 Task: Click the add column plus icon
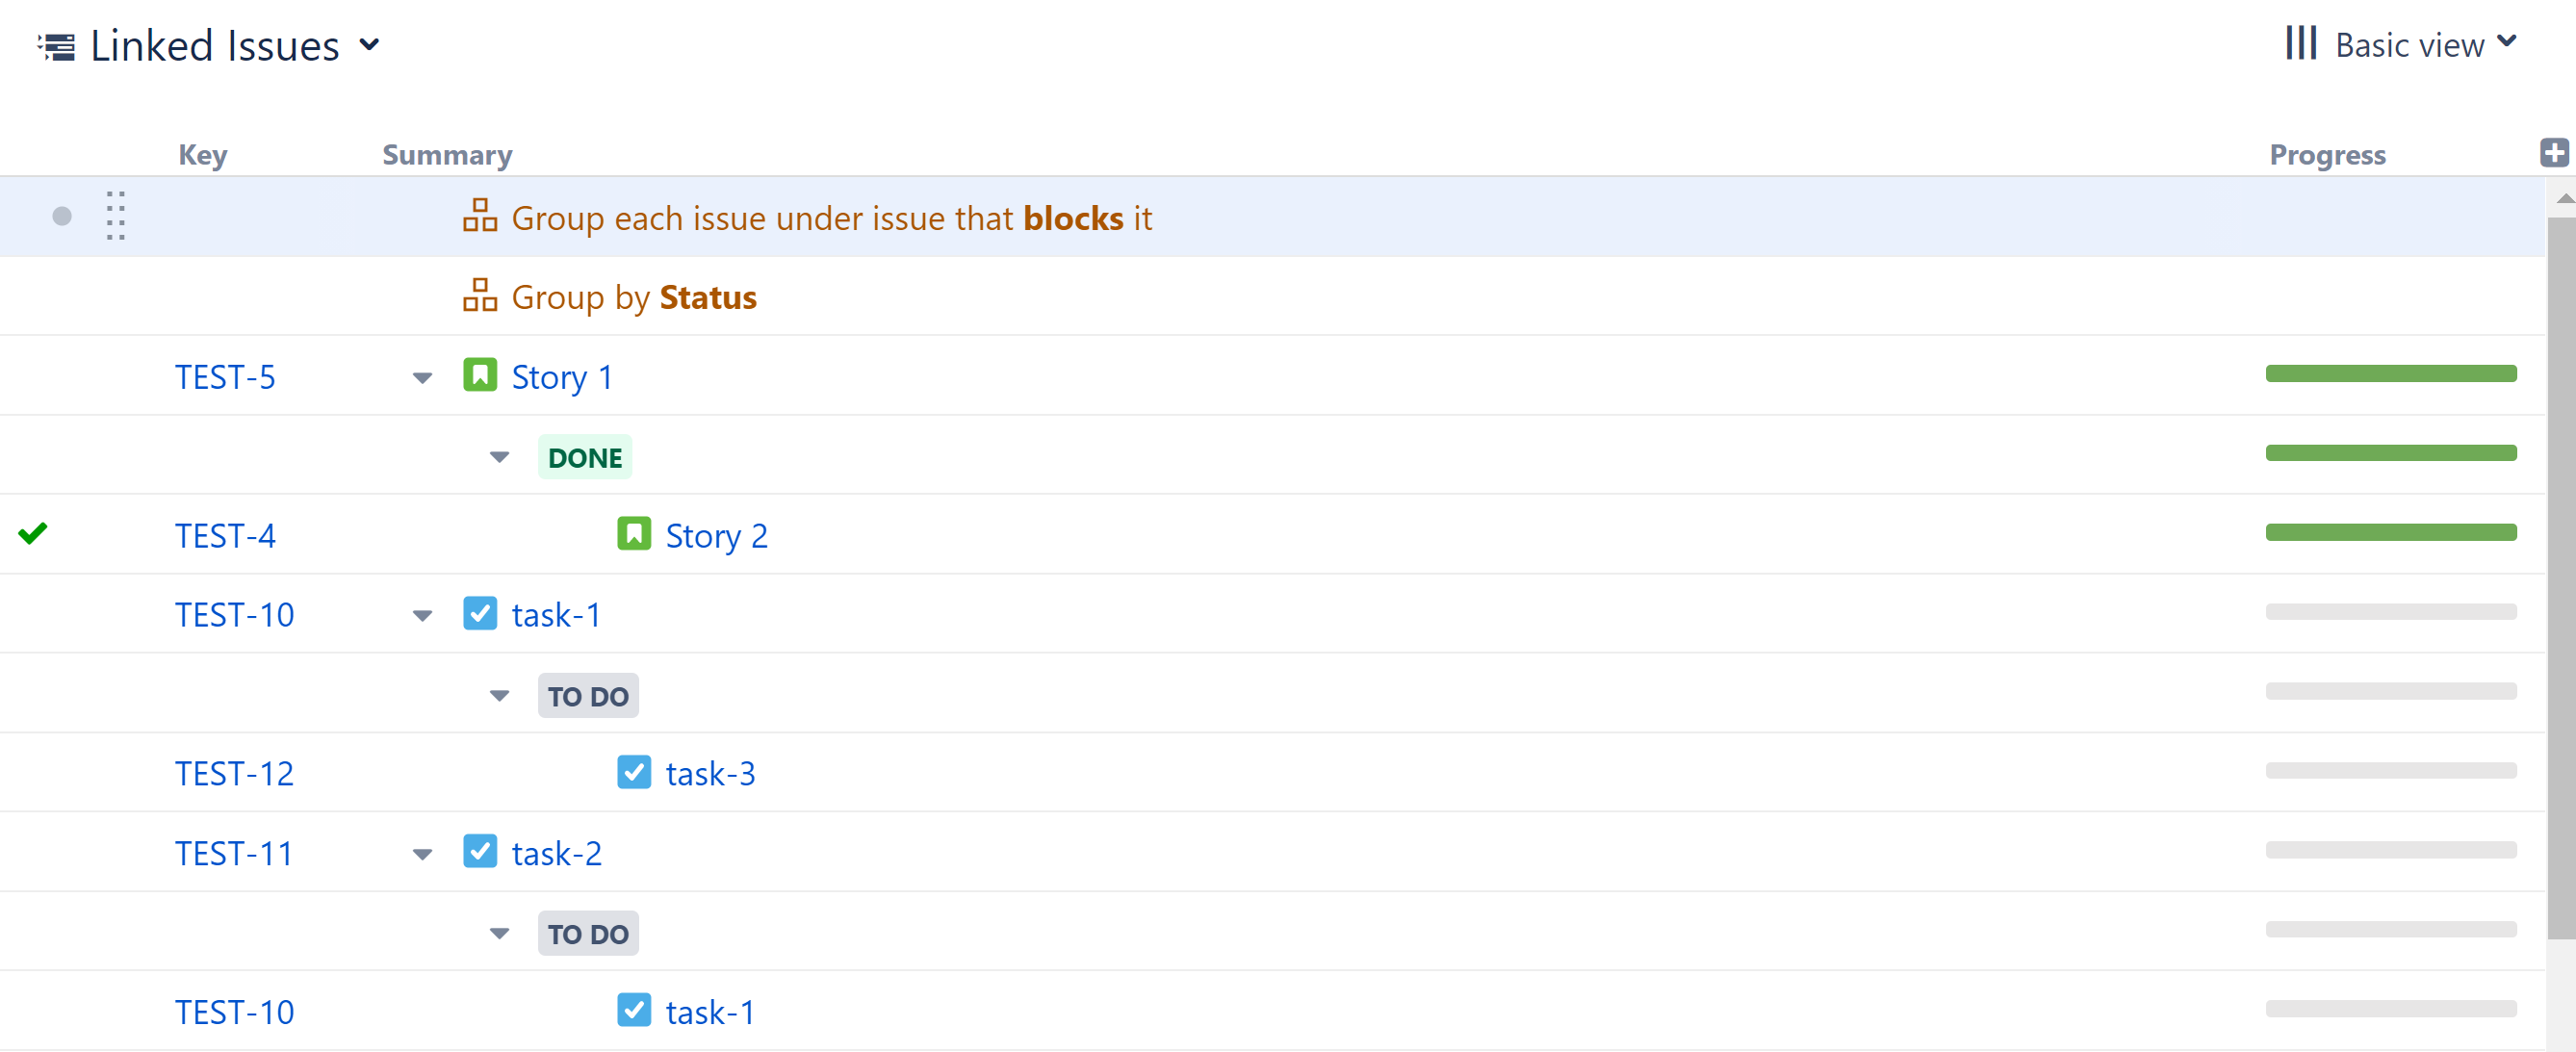pyautogui.click(x=2553, y=153)
